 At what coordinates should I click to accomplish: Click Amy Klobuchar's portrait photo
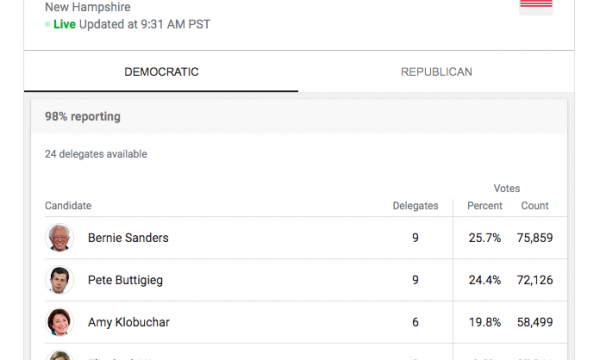coord(59,322)
